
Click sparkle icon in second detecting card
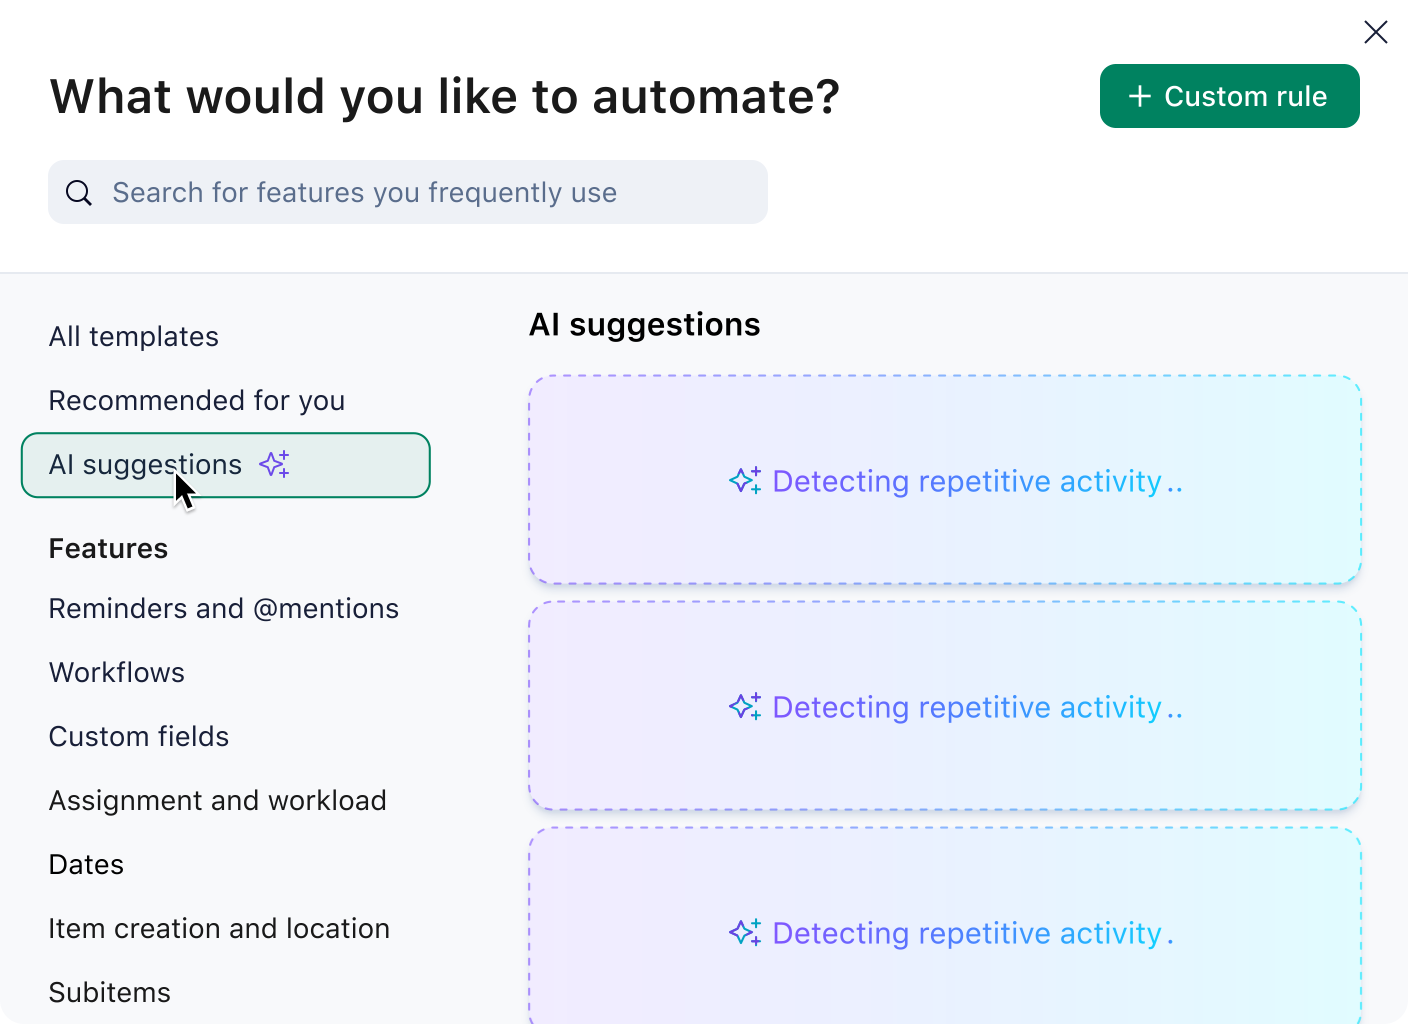tap(745, 707)
